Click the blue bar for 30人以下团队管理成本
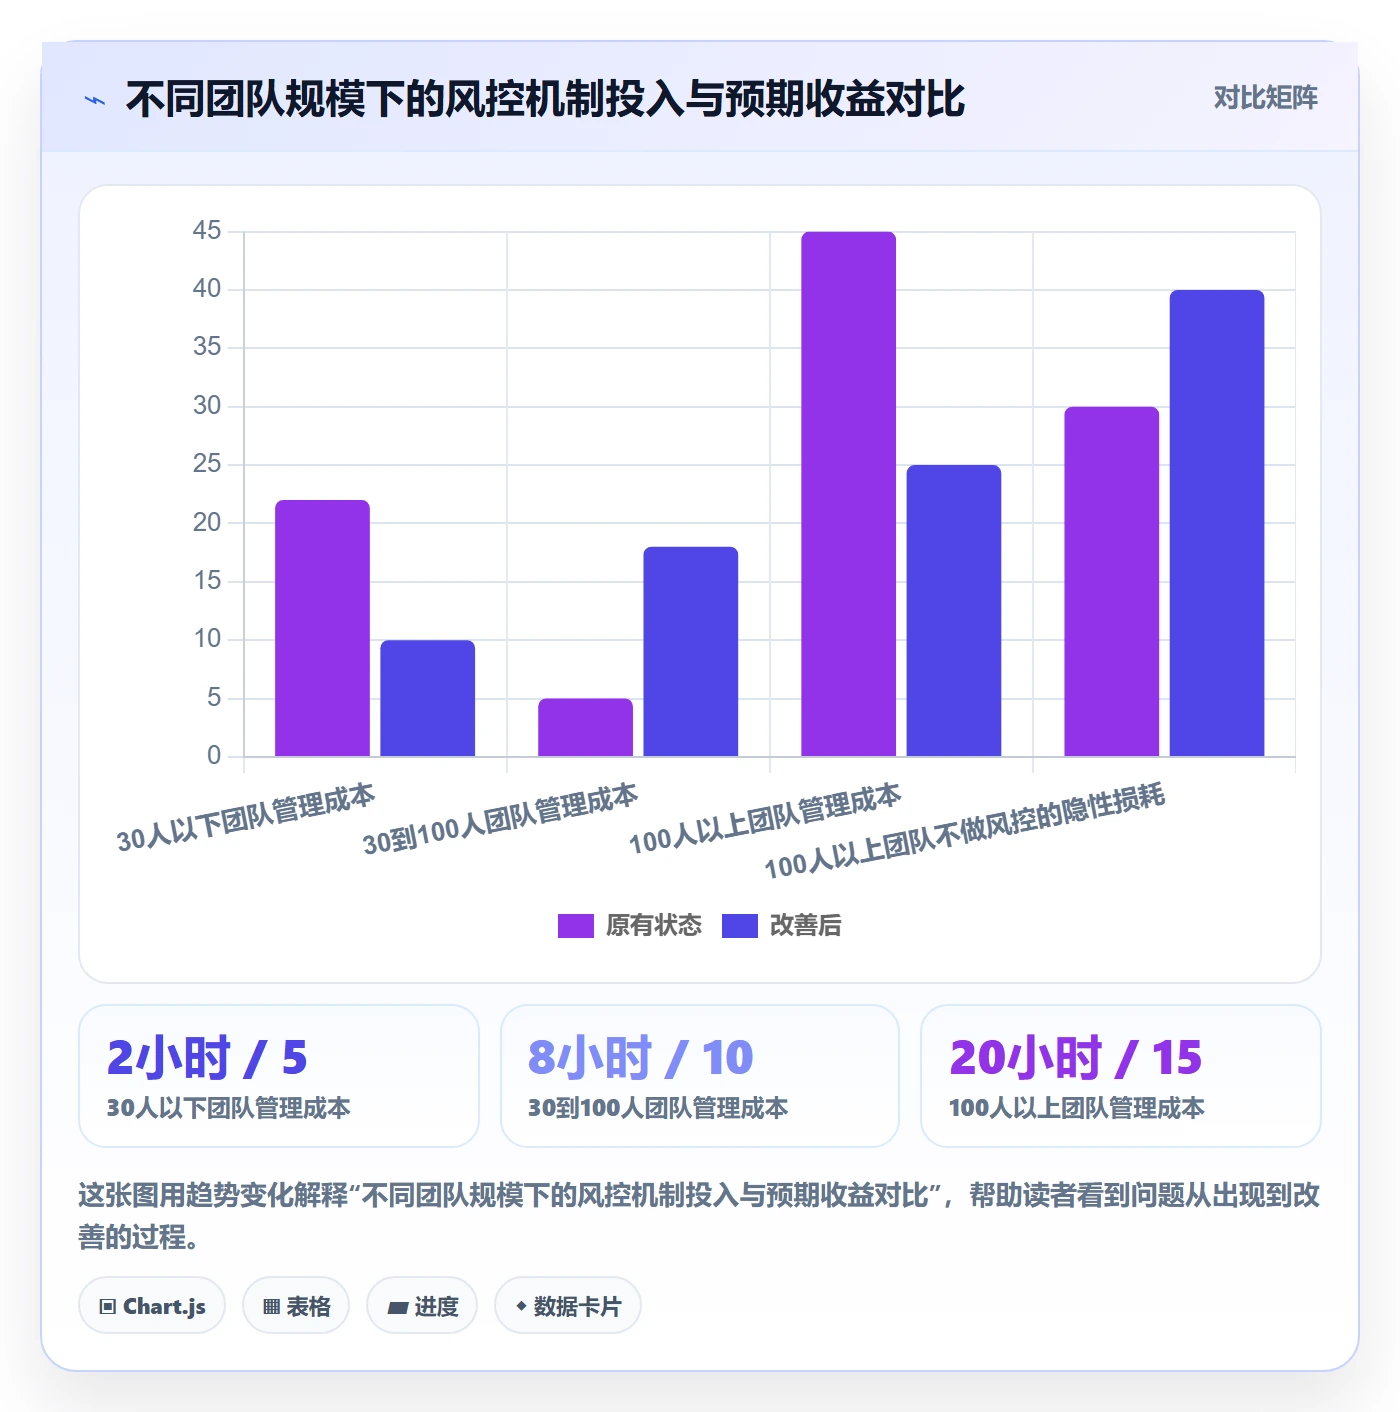Screen dimensions: 1400x1412 (428, 698)
